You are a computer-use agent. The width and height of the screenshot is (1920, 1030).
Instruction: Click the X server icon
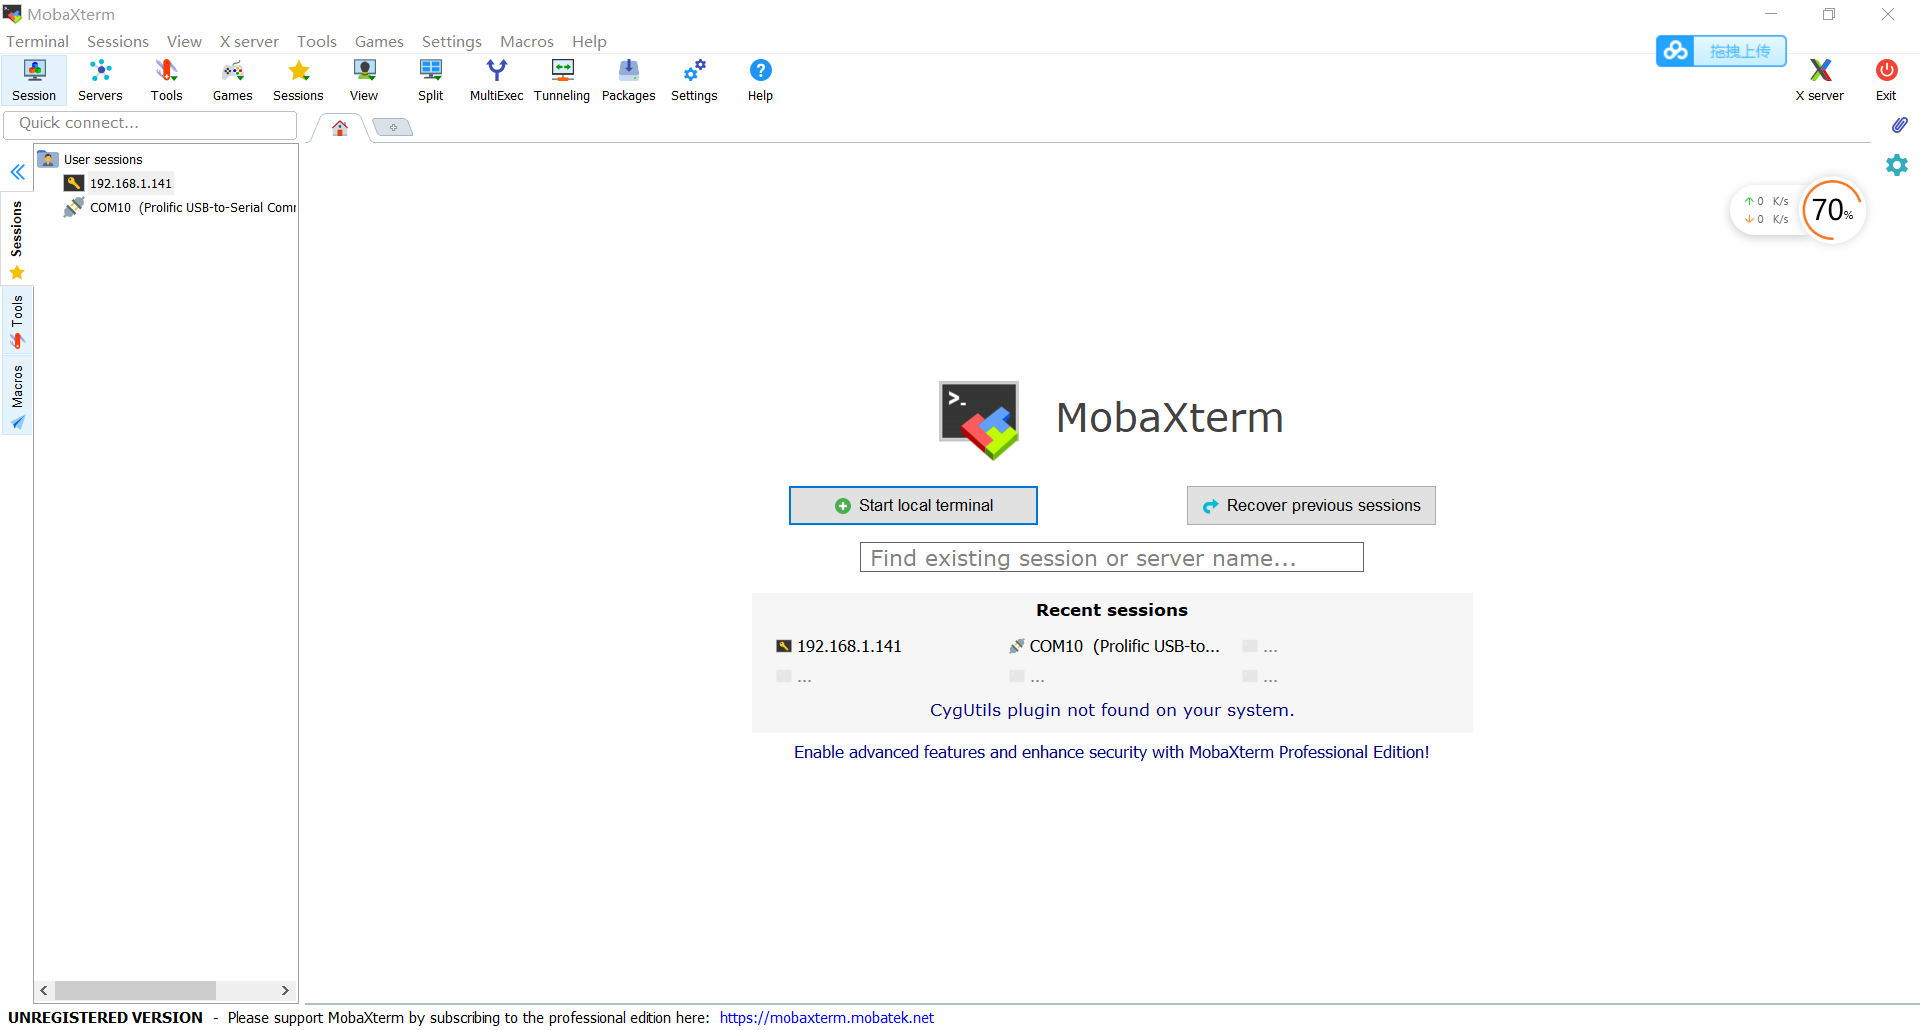1819,80
